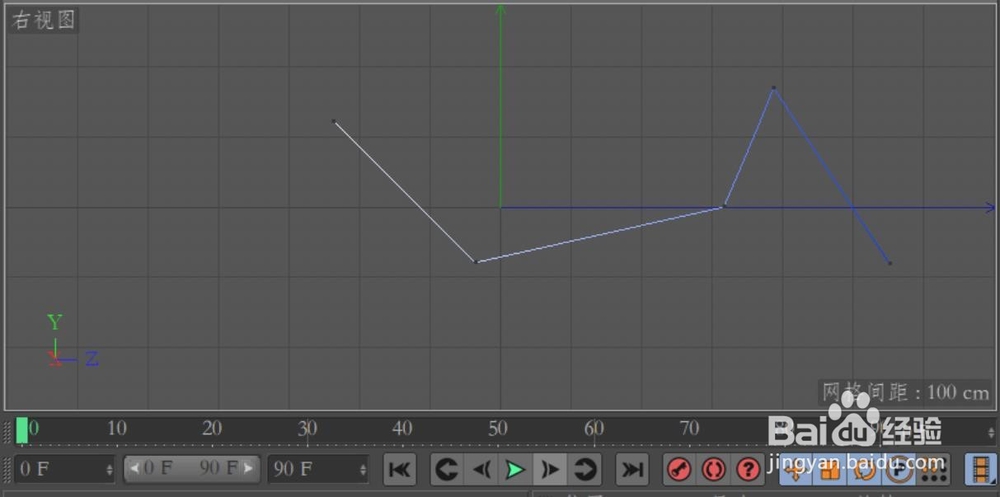1000x497 pixels.
Task: Jump to the next keyframe
Action: point(584,470)
